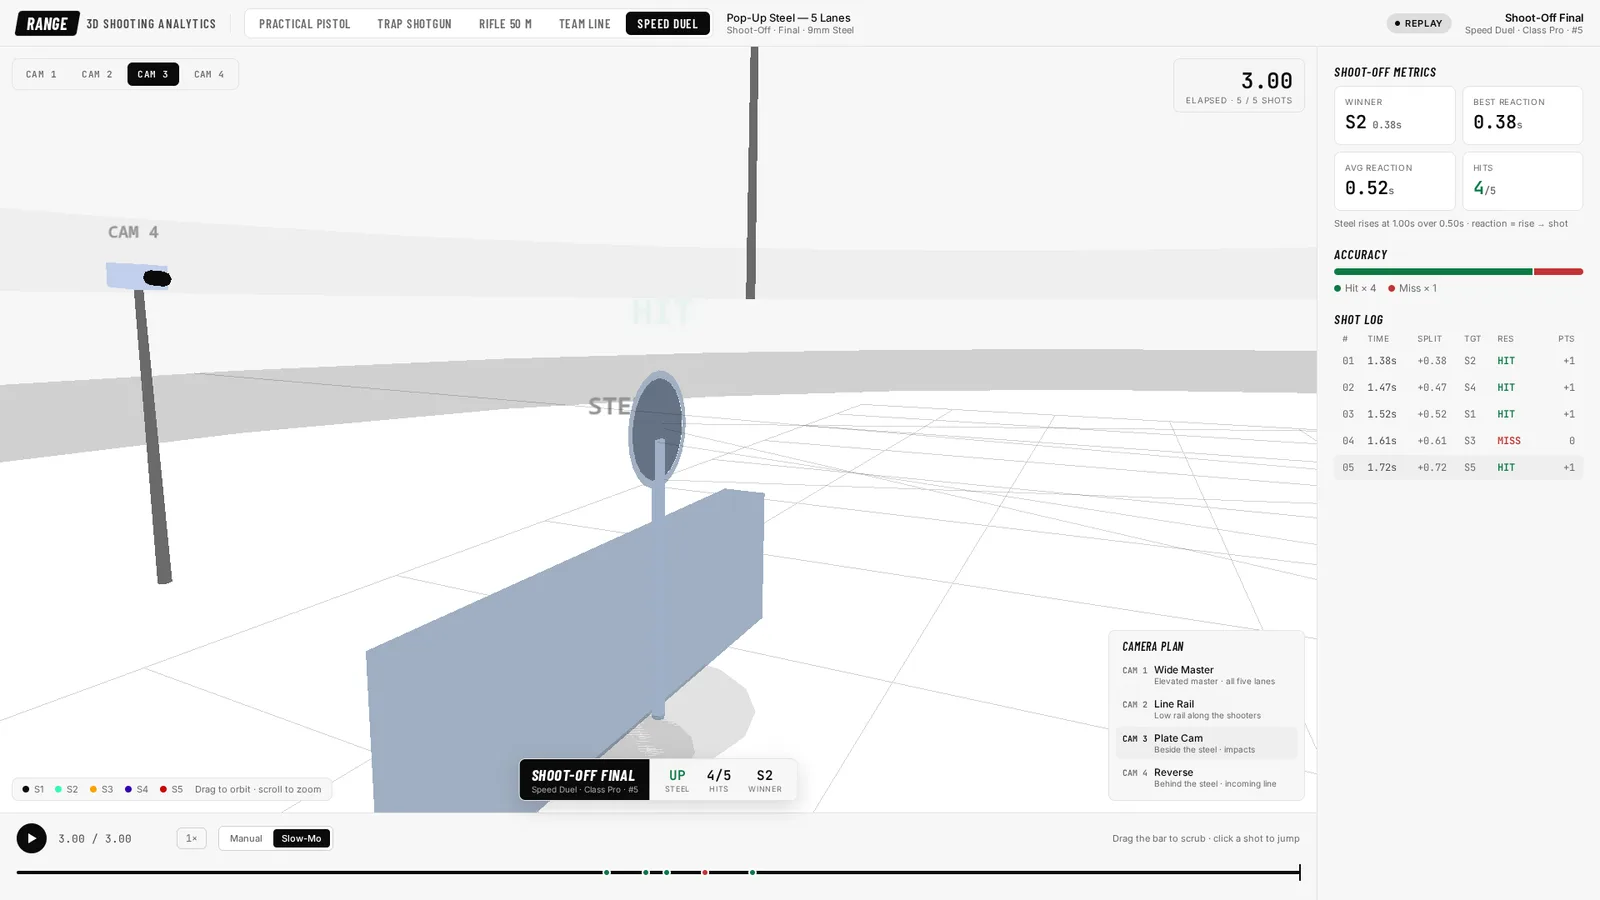Change the 1× playback speed
The width and height of the screenshot is (1600, 900).
coord(191,838)
